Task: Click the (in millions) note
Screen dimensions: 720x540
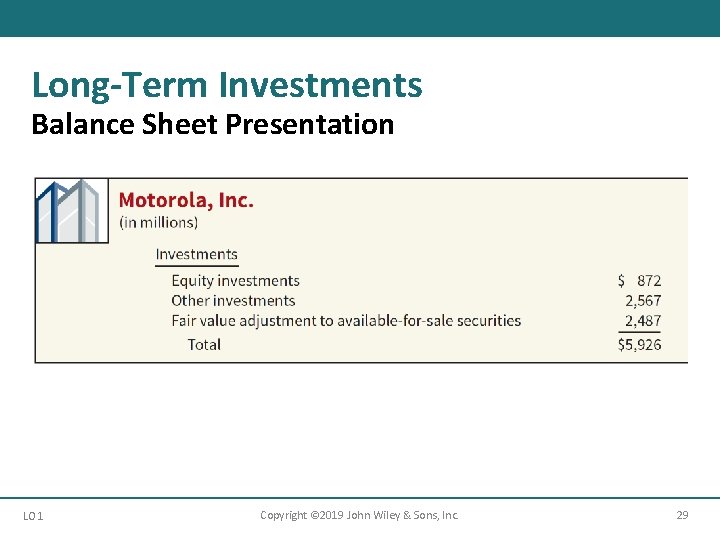Action: [159, 223]
